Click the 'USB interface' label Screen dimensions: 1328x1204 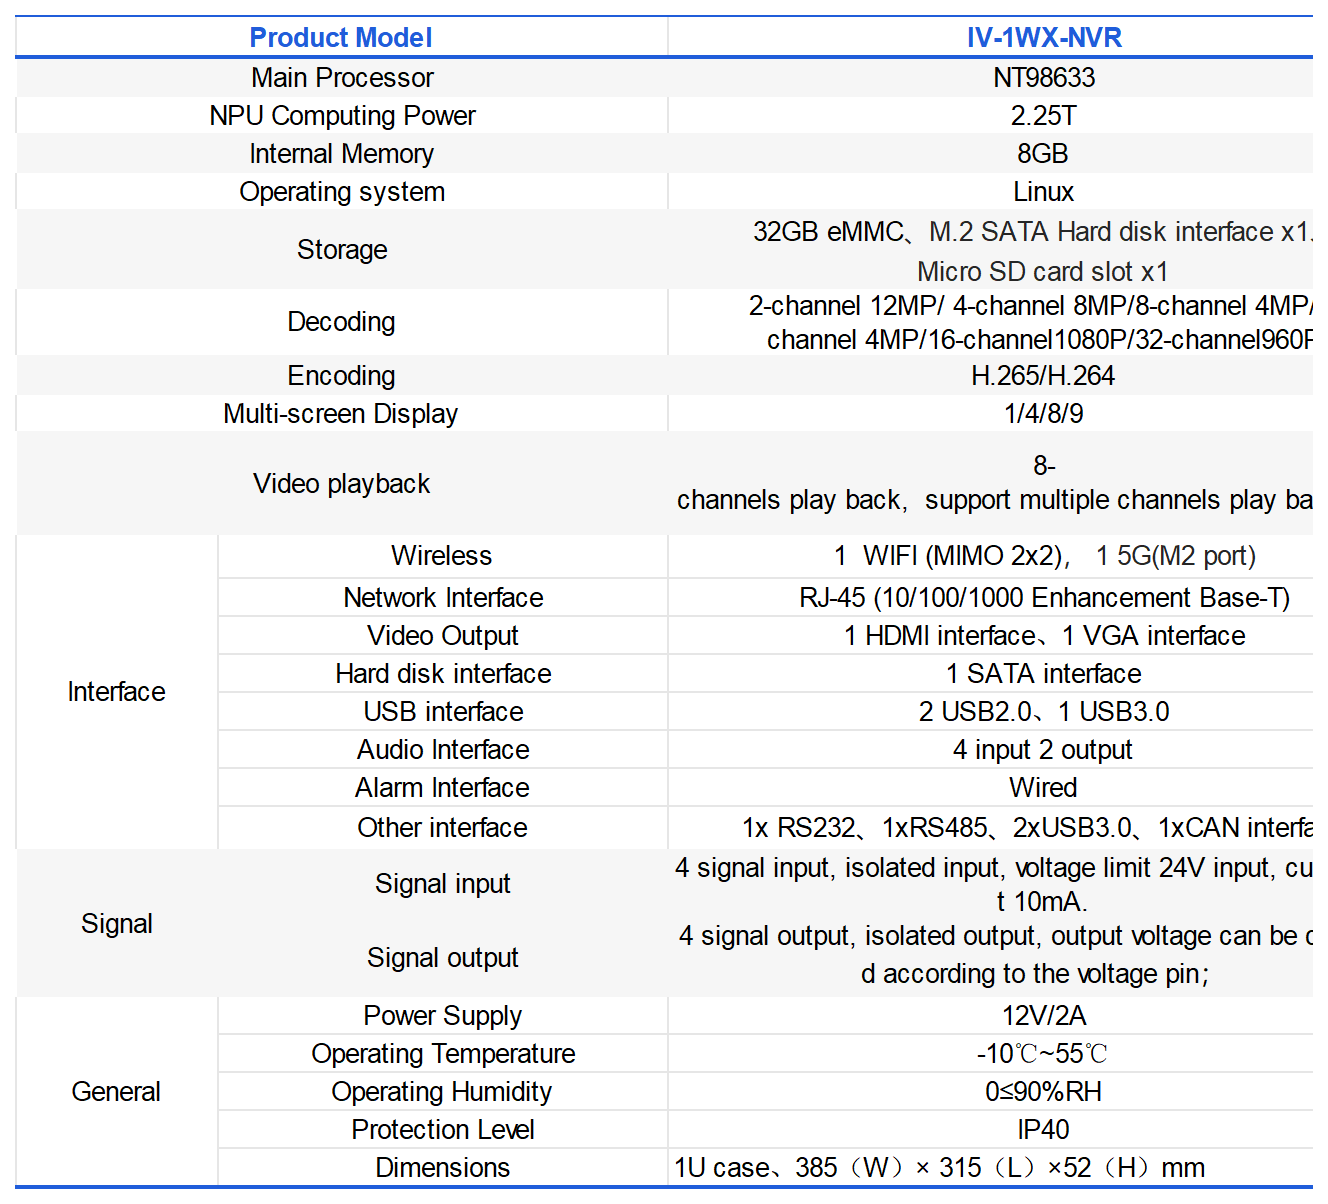tap(443, 712)
